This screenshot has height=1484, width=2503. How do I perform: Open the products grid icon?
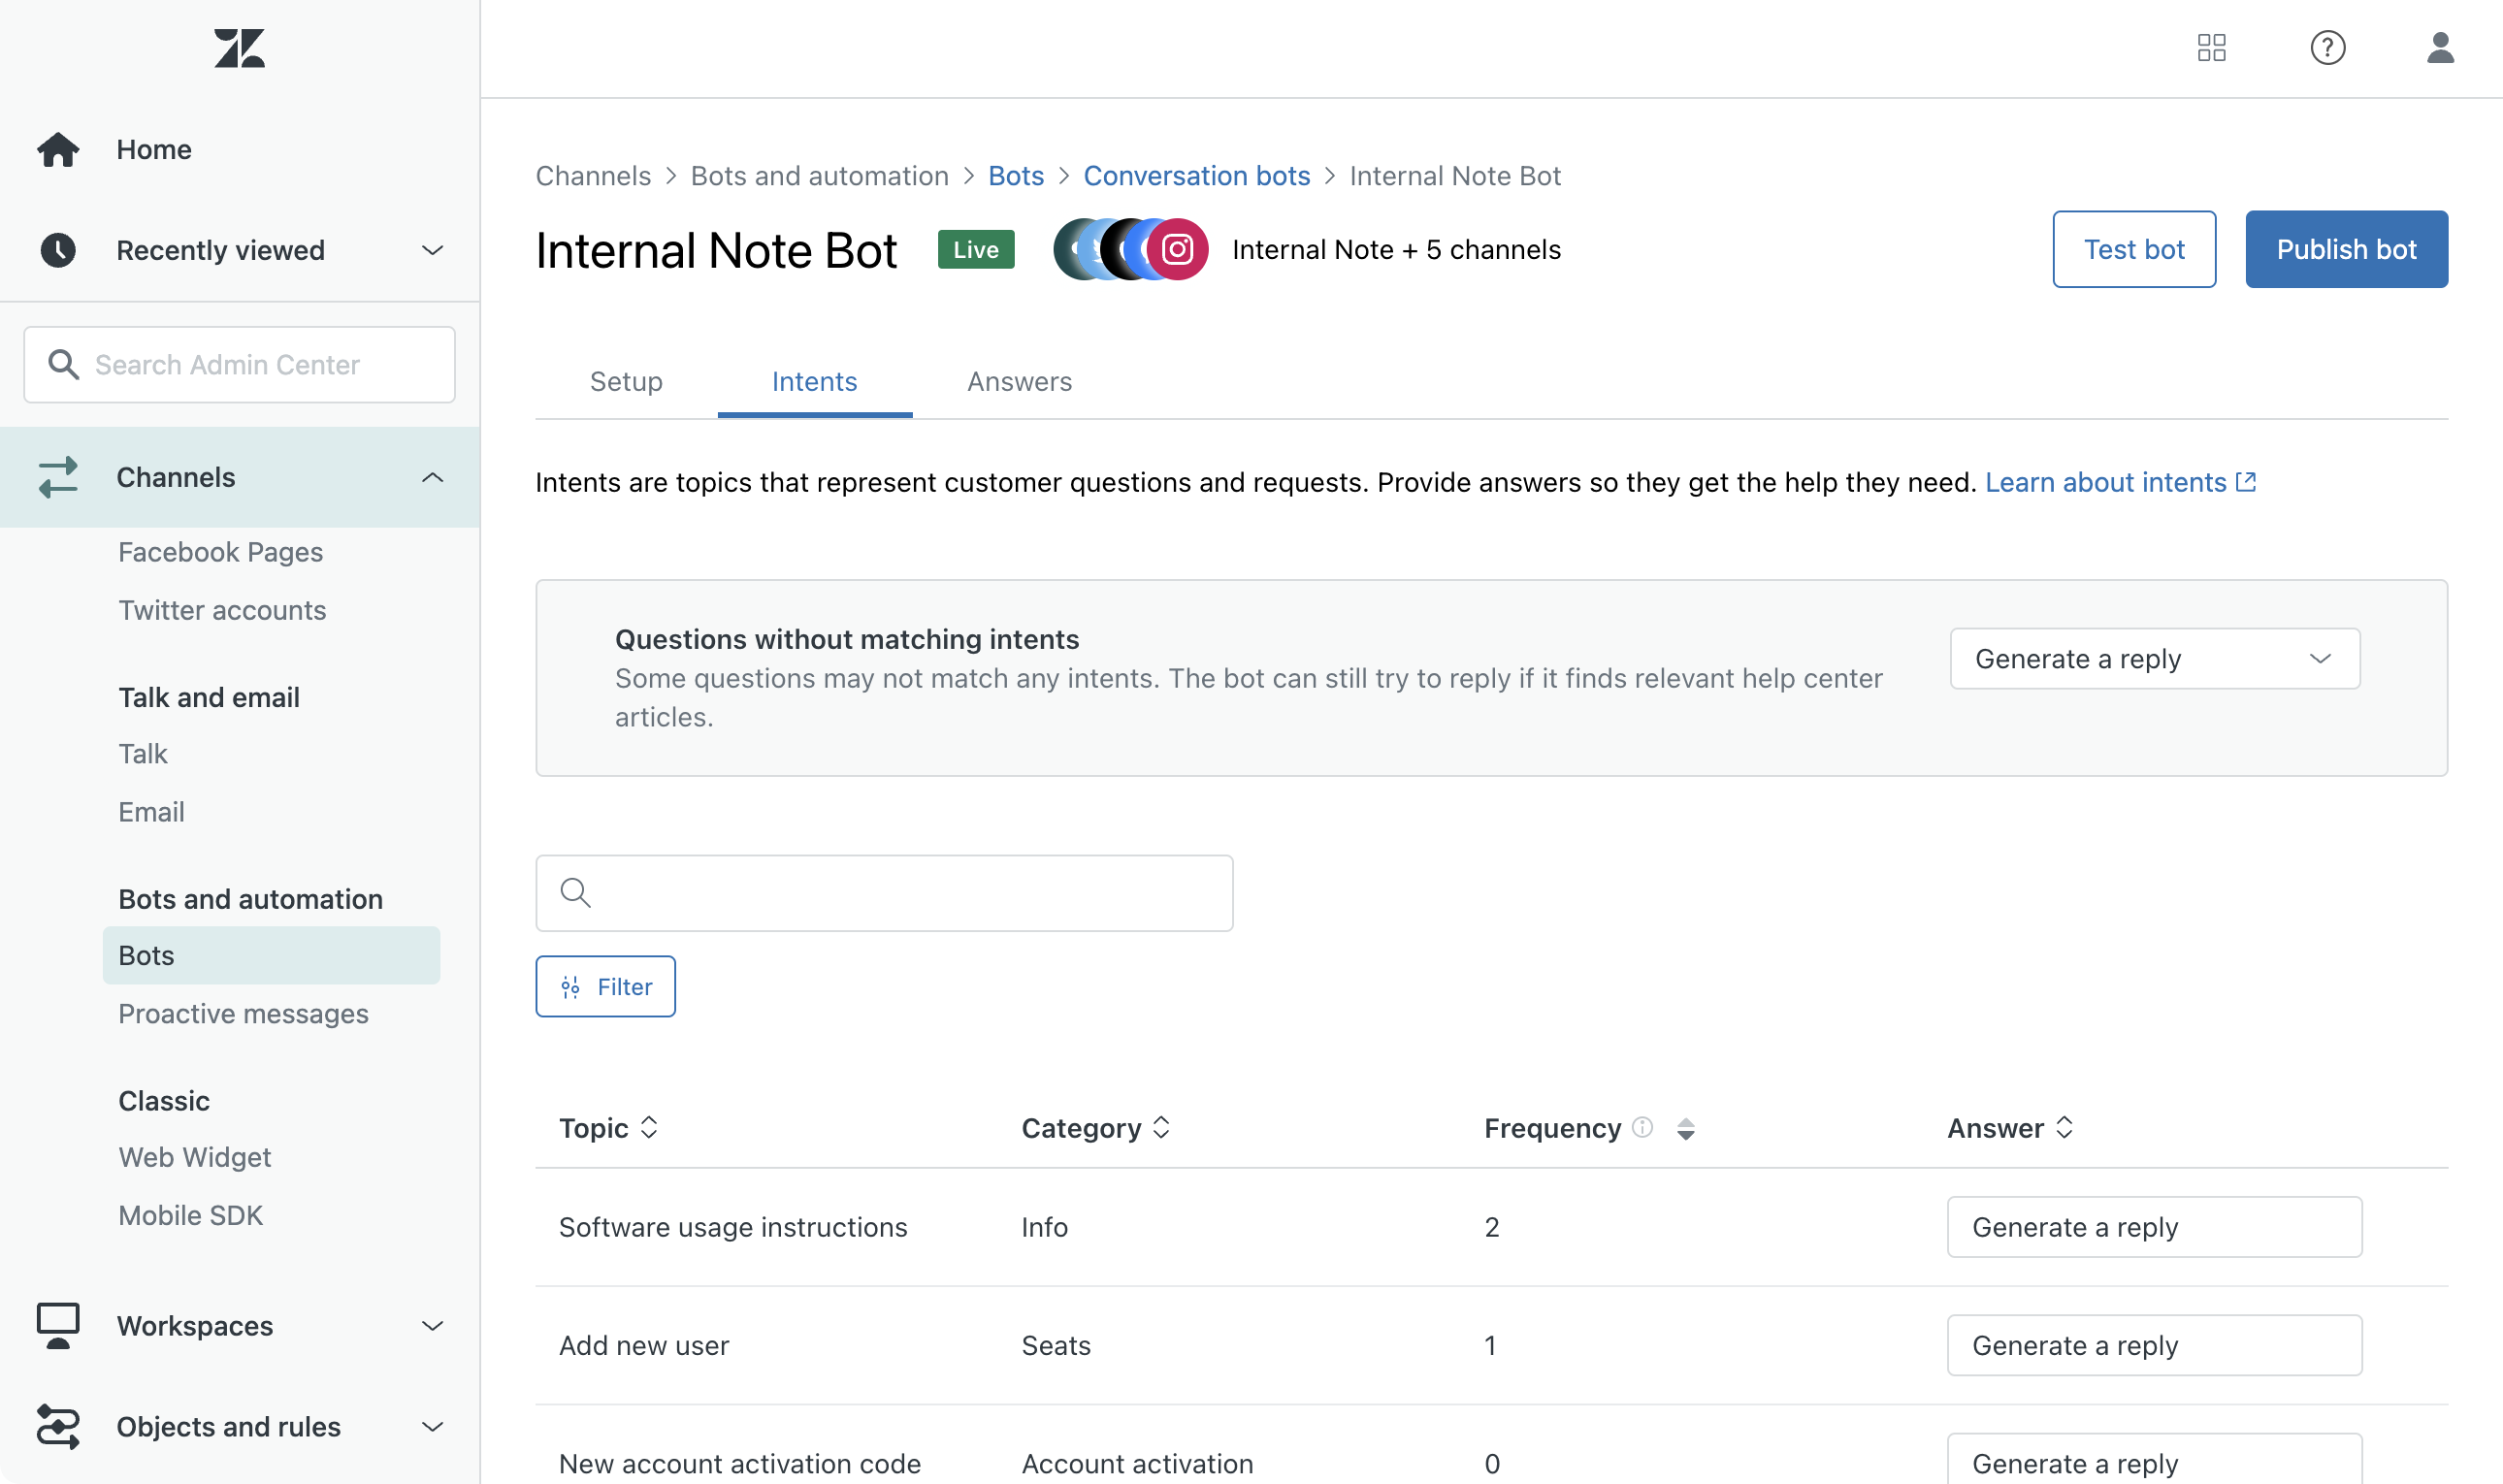tap(2211, 48)
